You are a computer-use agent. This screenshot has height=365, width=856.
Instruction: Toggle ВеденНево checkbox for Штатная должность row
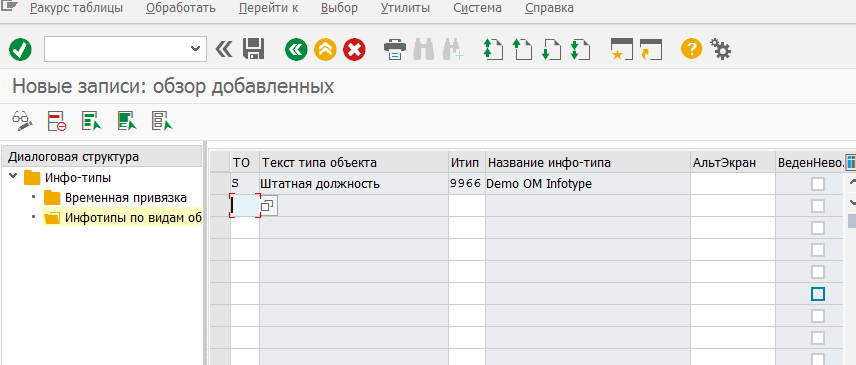click(817, 184)
